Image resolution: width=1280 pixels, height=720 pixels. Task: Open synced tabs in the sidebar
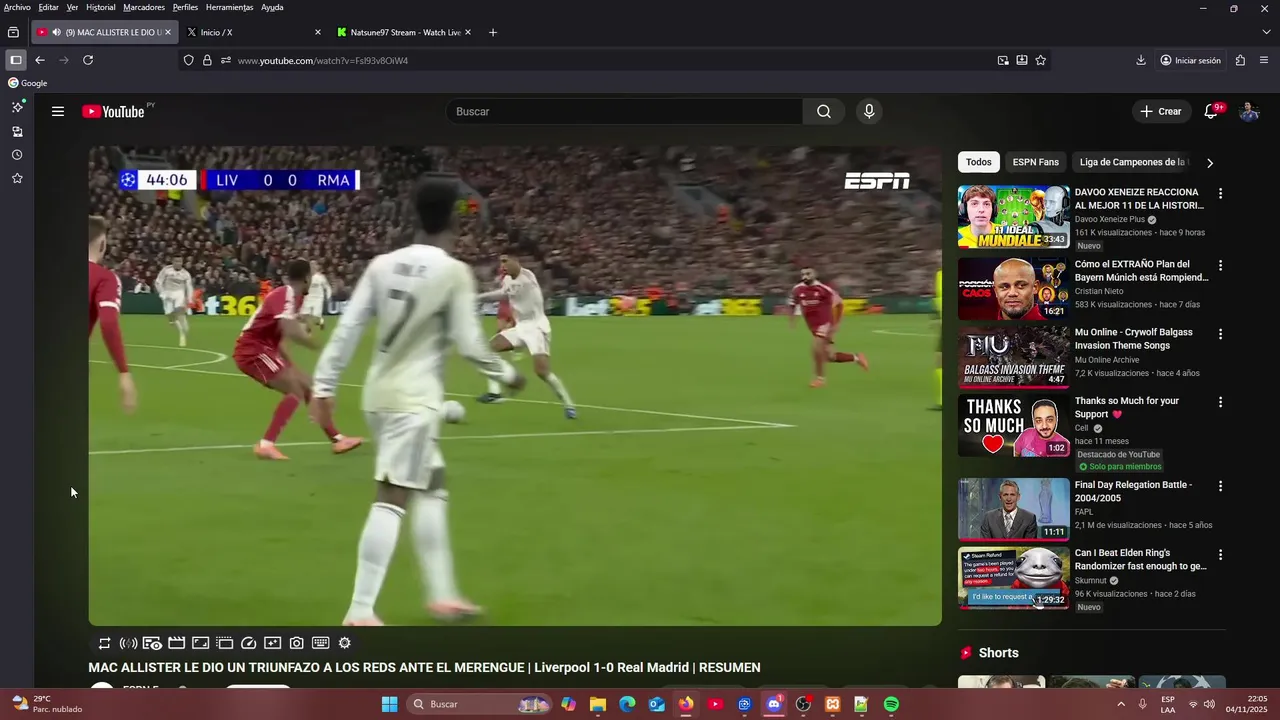click(x=17, y=131)
